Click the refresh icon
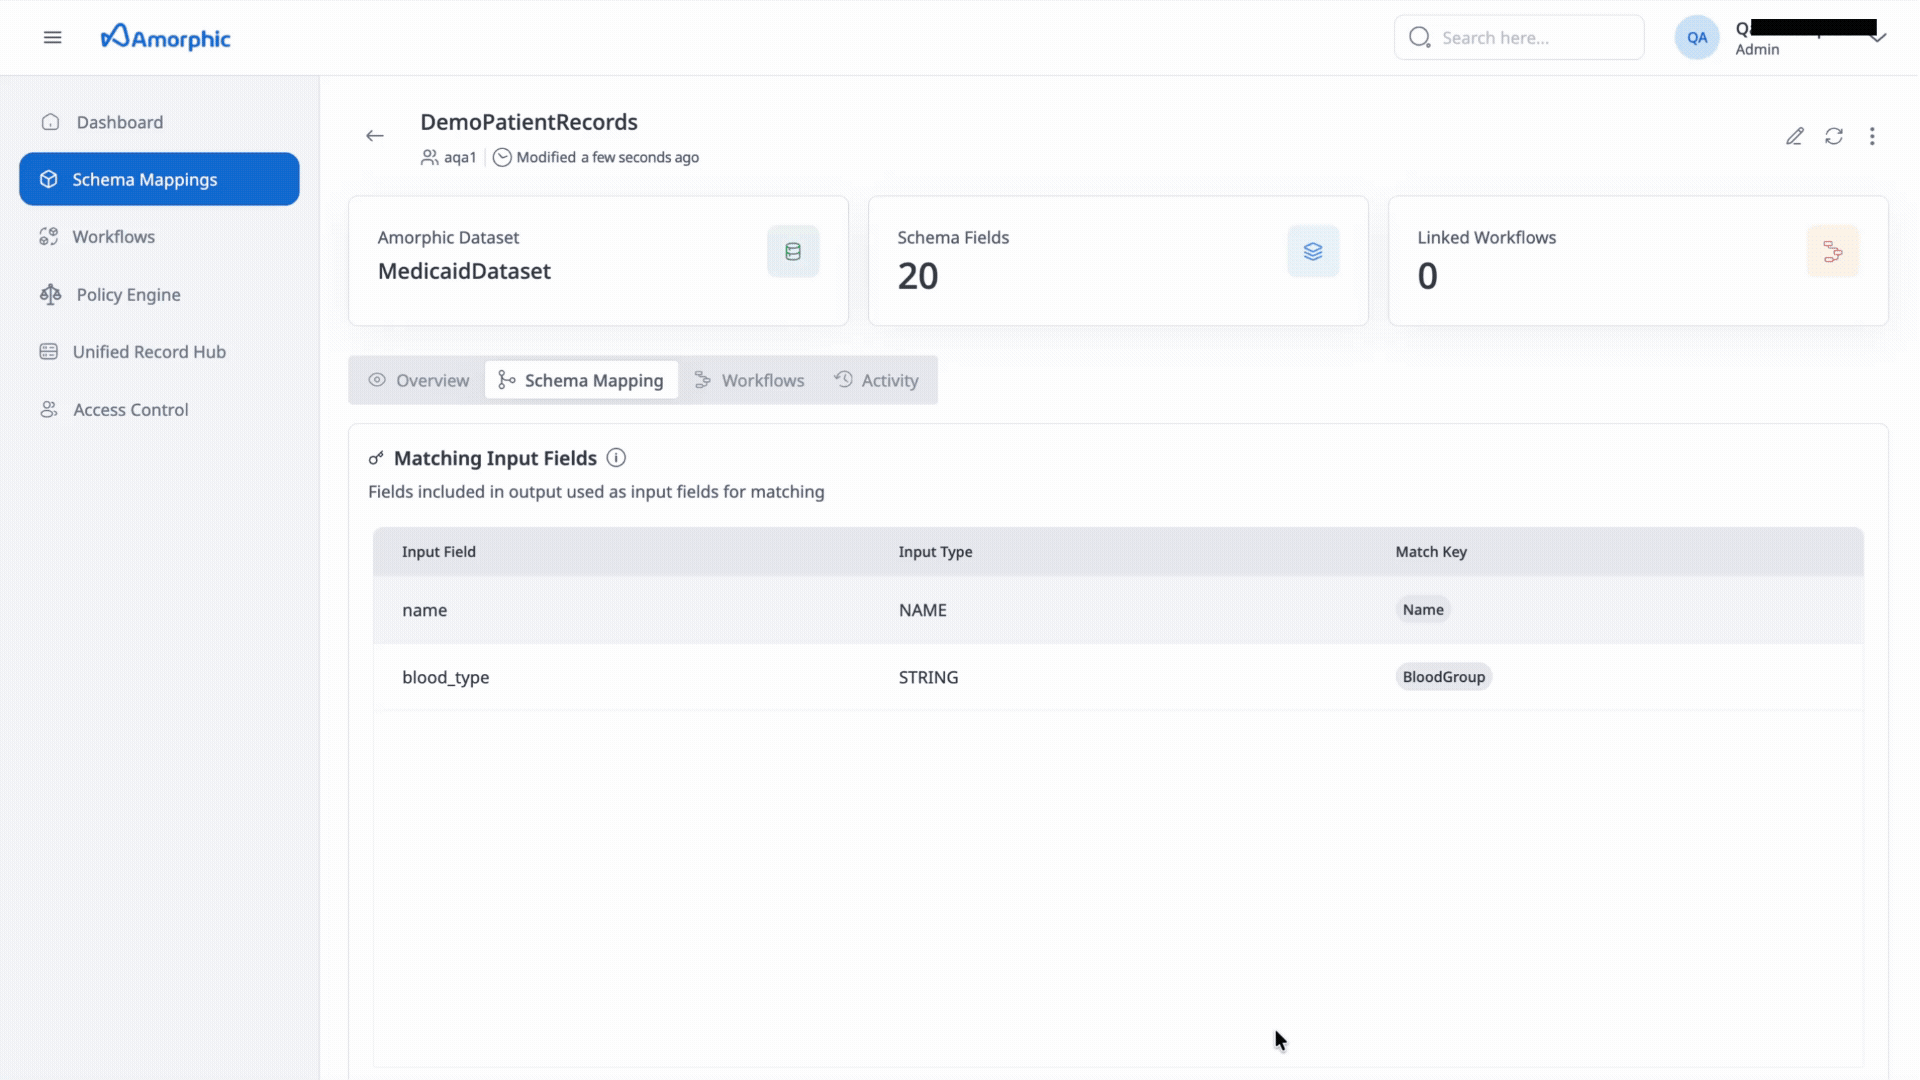The height and width of the screenshot is (1080, 1920). tap(1834, 136)
